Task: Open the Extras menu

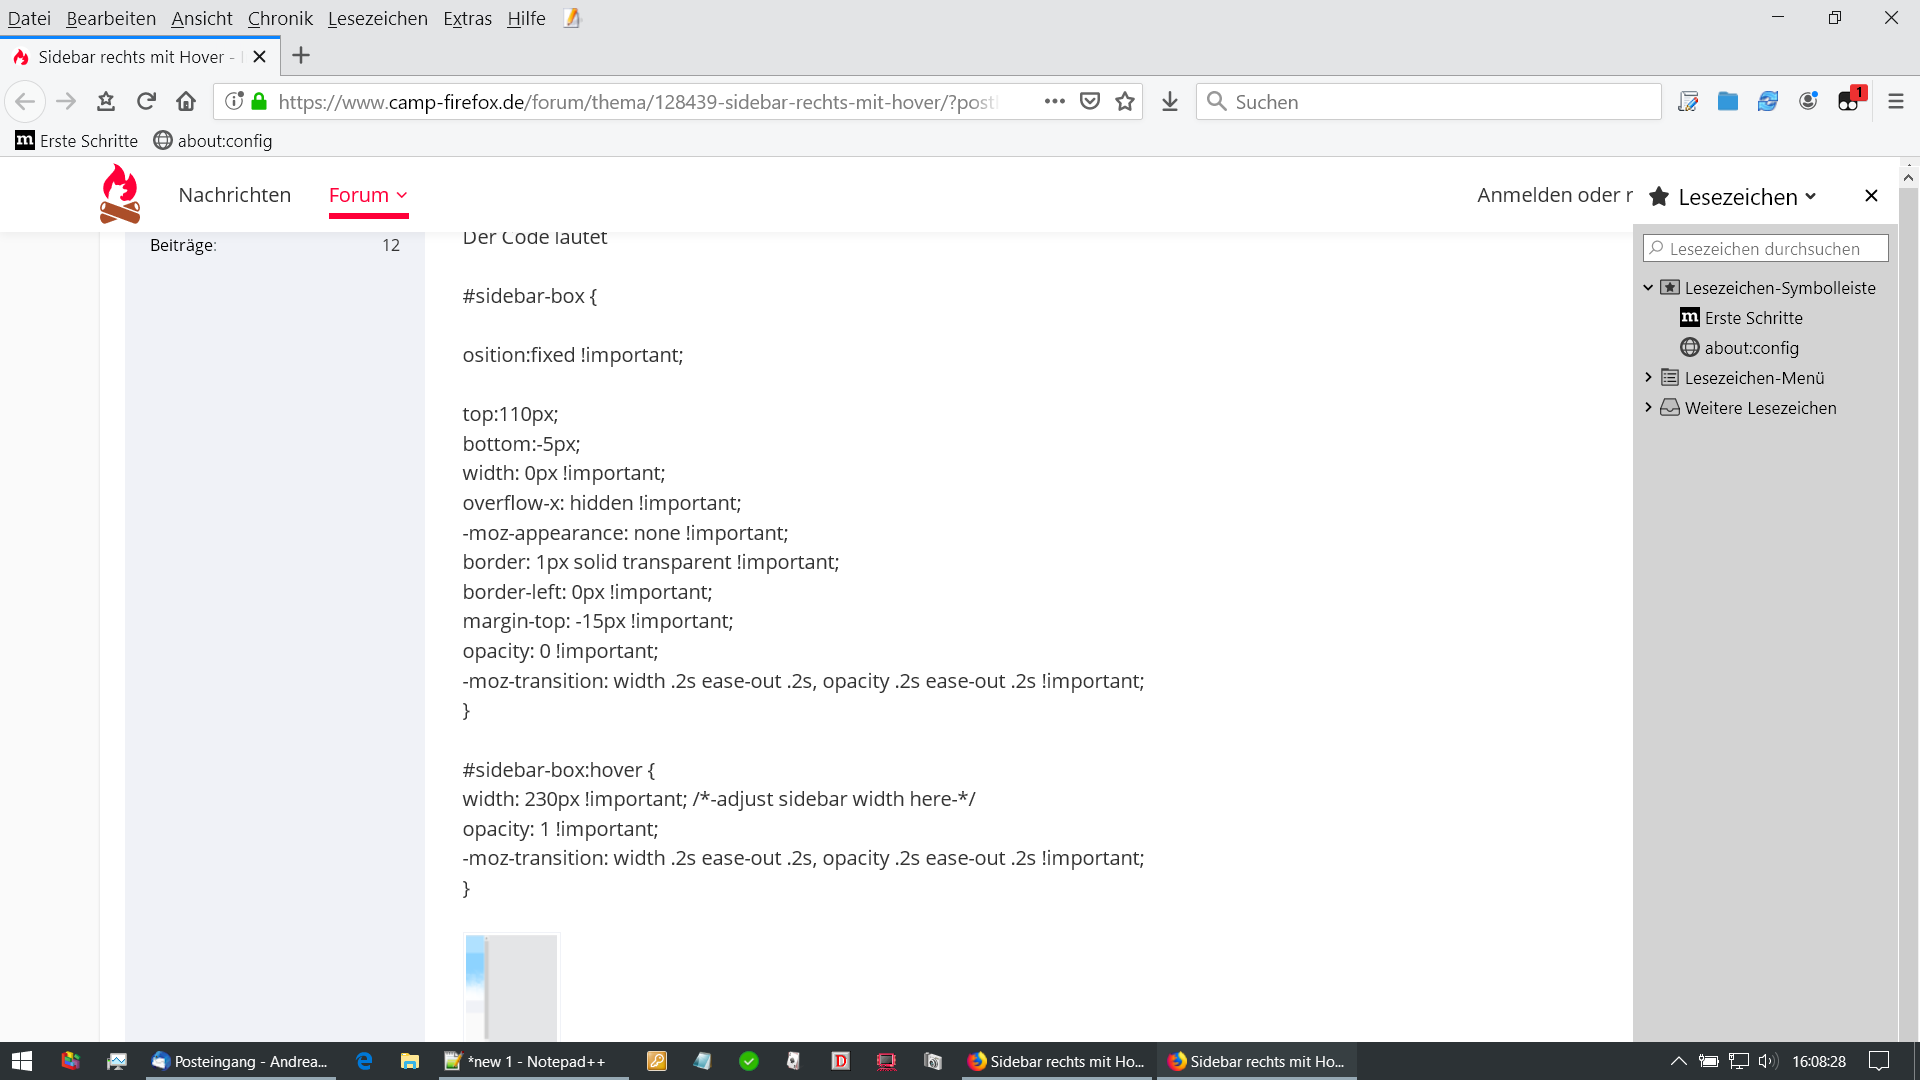Action: [x=467, y=18]
